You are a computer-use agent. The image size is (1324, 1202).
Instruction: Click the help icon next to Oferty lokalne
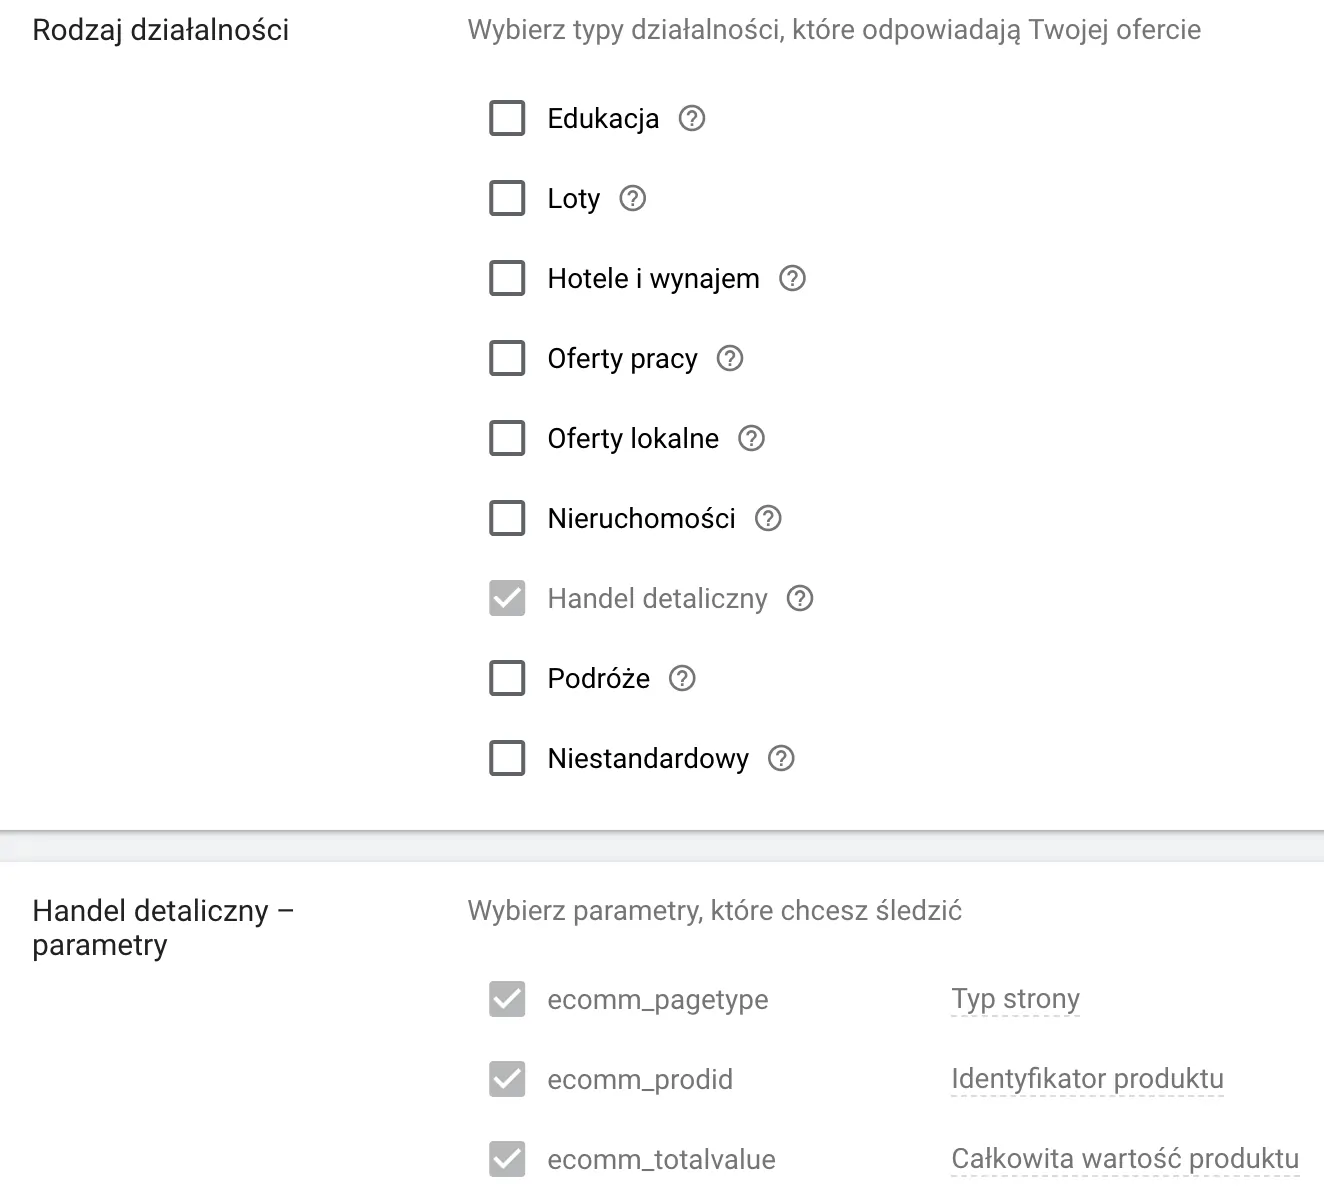[751, 439]
